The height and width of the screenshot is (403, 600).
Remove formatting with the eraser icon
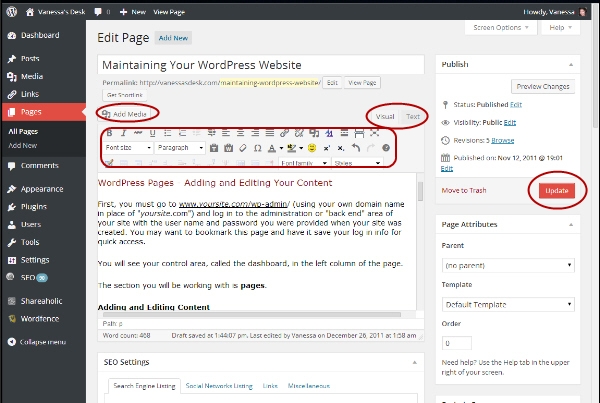tap(243, 148)
